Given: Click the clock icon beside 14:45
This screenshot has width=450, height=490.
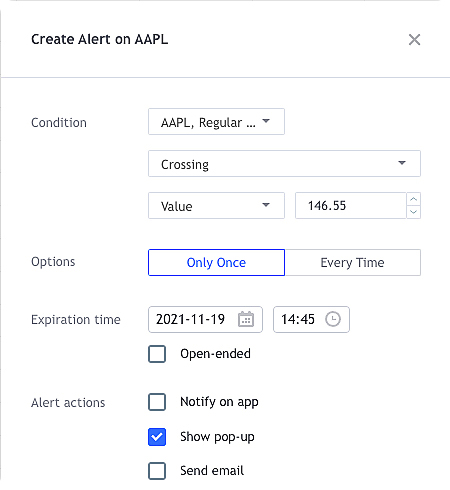Looking at the screenshot, I should 333,319.
